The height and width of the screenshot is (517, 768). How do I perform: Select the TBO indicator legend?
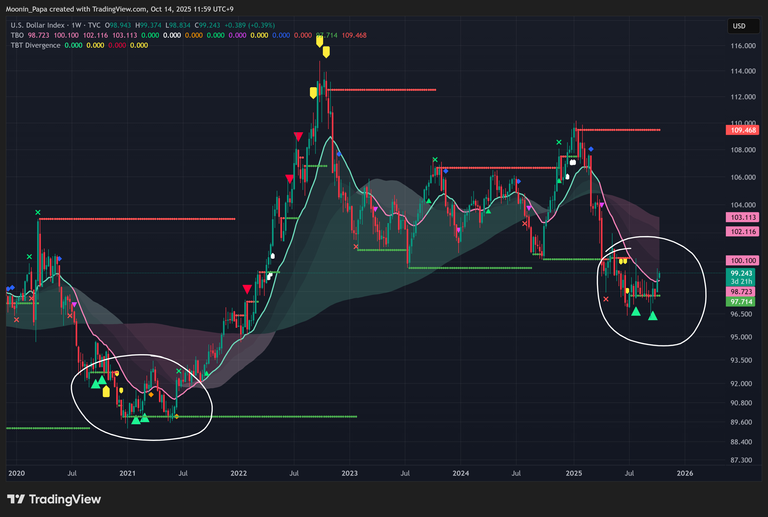click(15, 35)
